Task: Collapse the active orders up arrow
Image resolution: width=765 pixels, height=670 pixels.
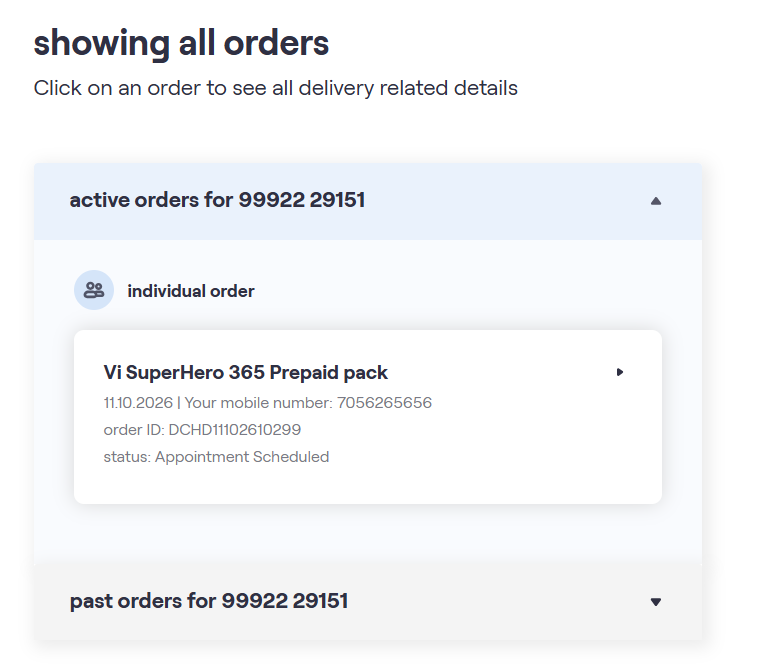Action: (x=656, y=201)
